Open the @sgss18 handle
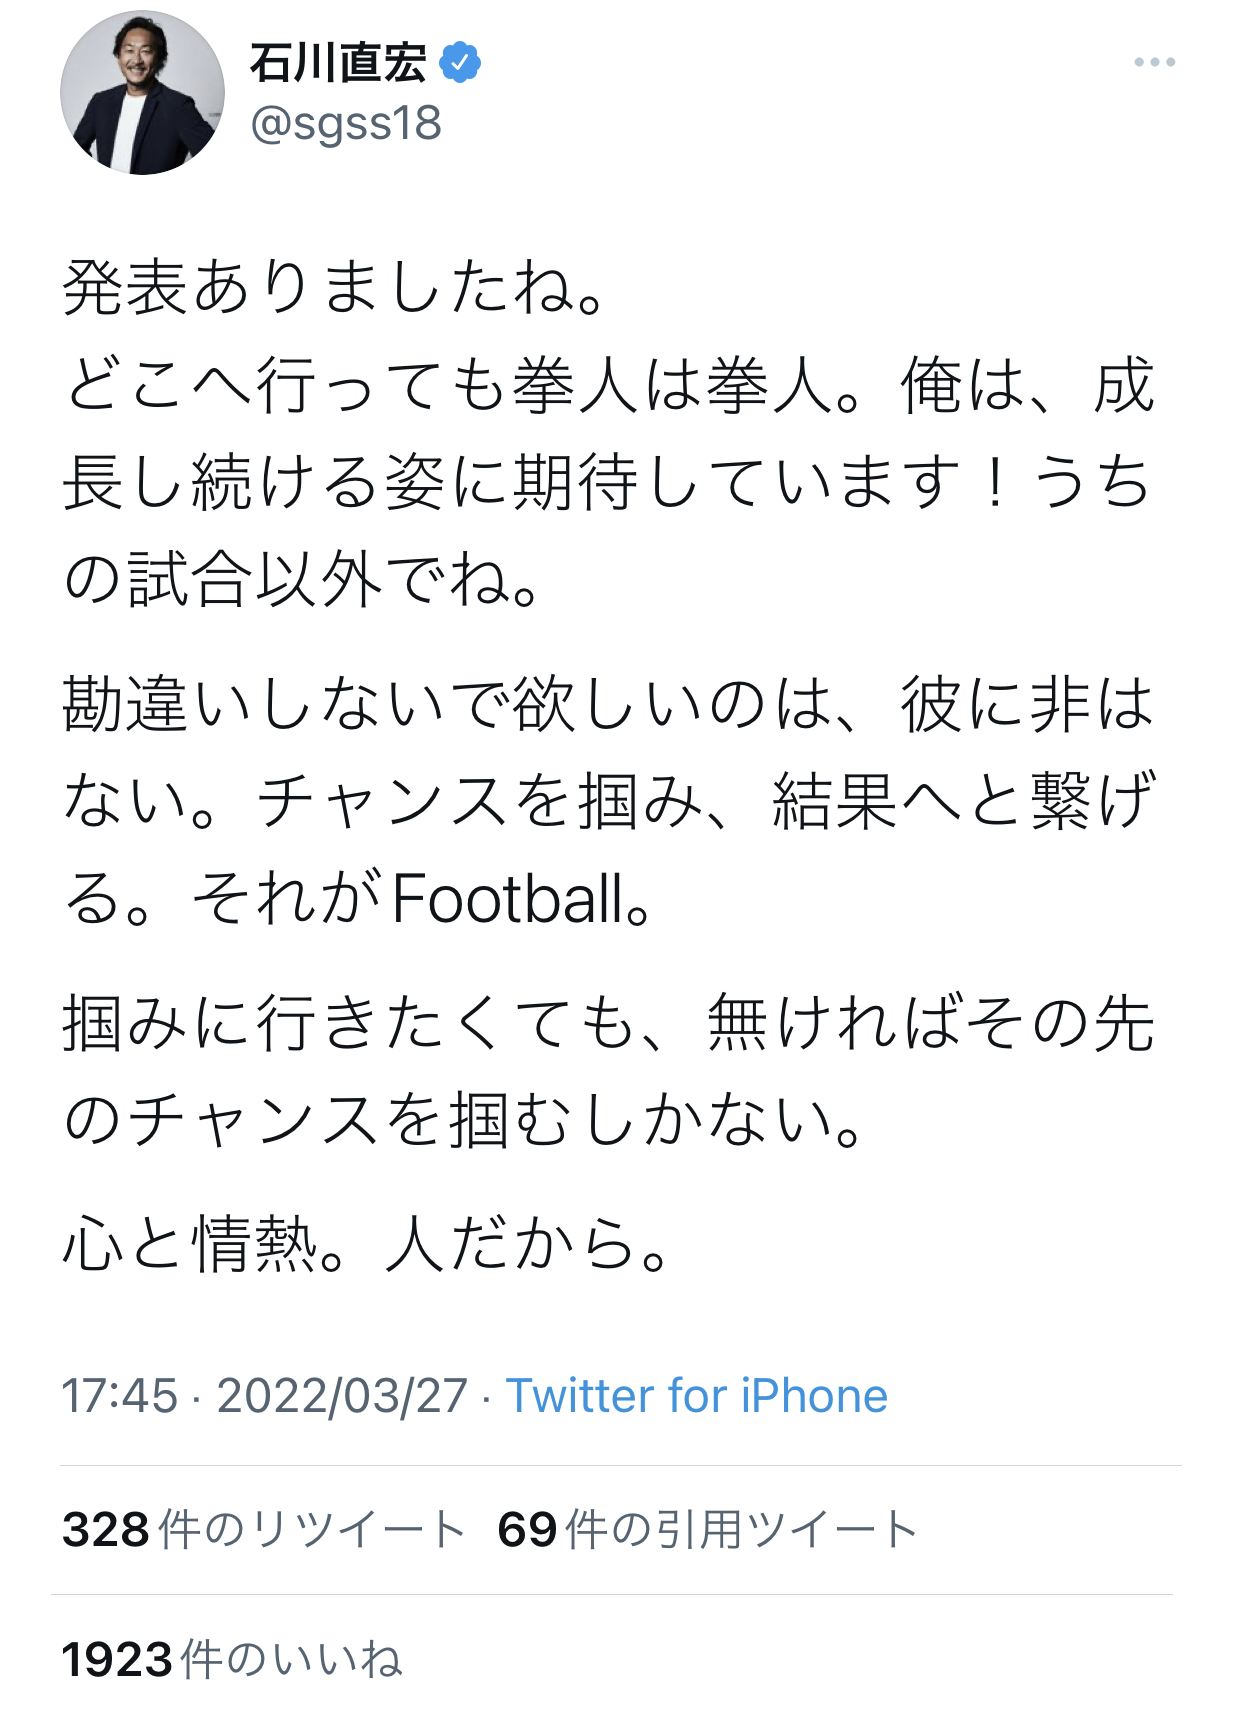Image resolution: width=1242 pixels, height=1716 pixels. [x=346, y=124]
